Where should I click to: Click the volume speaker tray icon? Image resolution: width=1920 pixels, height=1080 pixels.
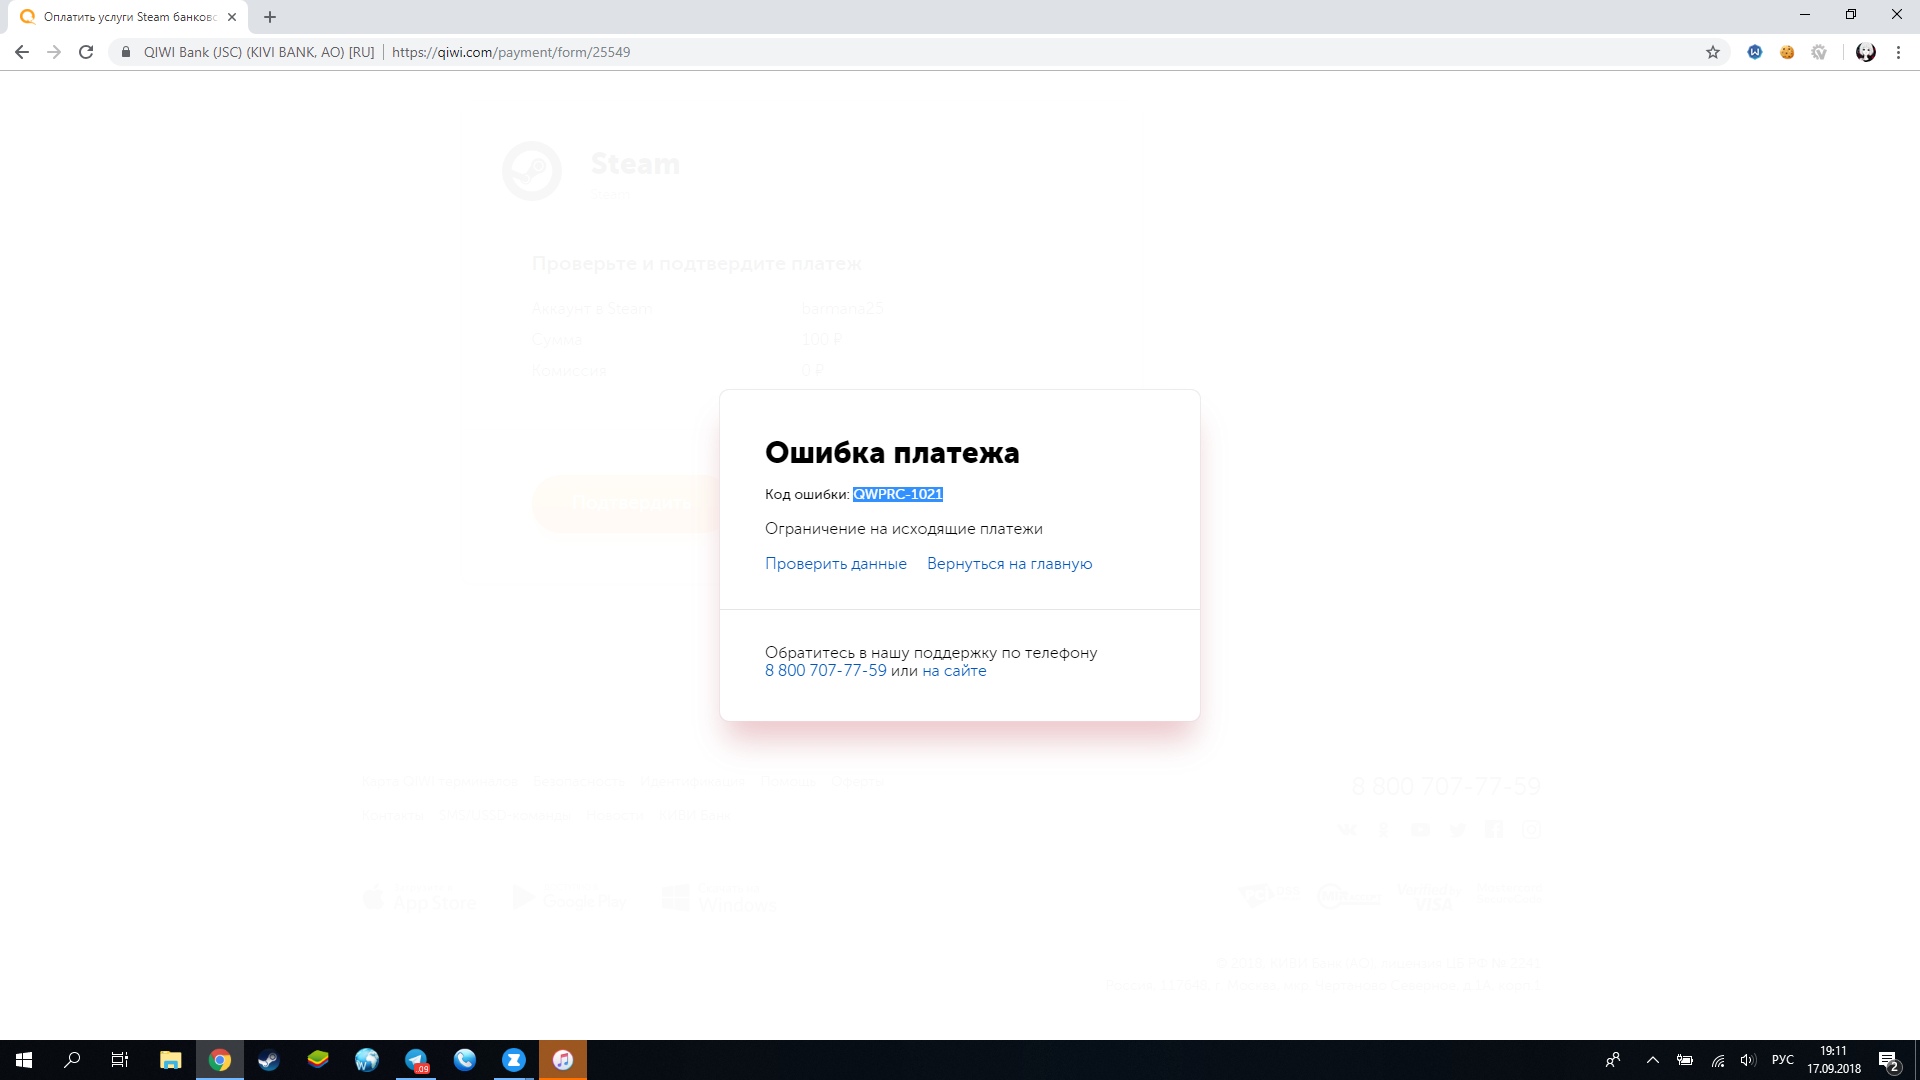(1748, 1060)
